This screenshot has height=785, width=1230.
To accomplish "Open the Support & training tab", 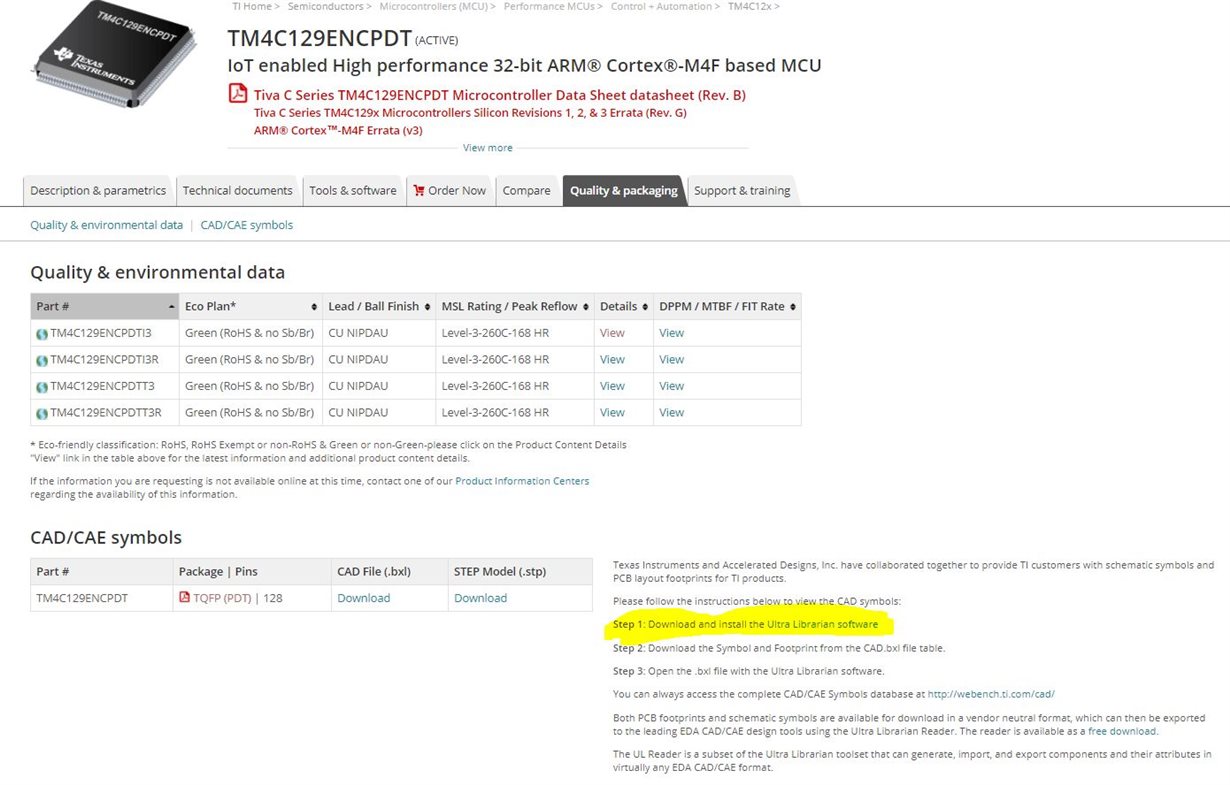I will [x=742, y=190].
